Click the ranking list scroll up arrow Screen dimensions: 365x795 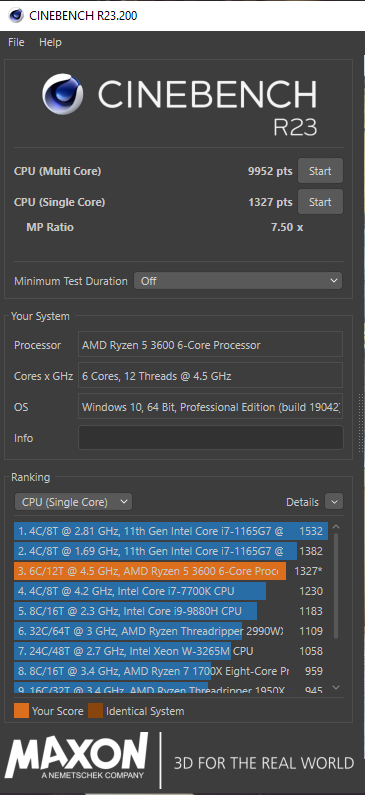click(x=336, y=527)
